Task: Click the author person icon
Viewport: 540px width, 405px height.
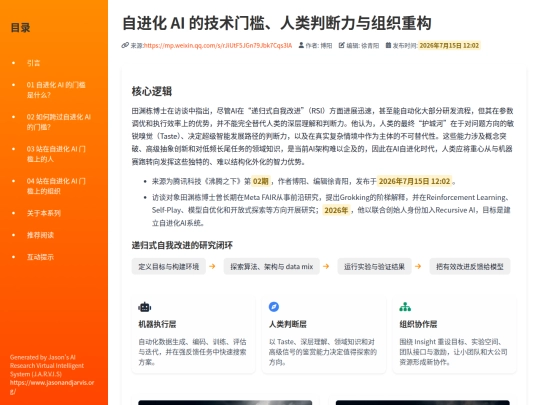Action: coord(301,45)
